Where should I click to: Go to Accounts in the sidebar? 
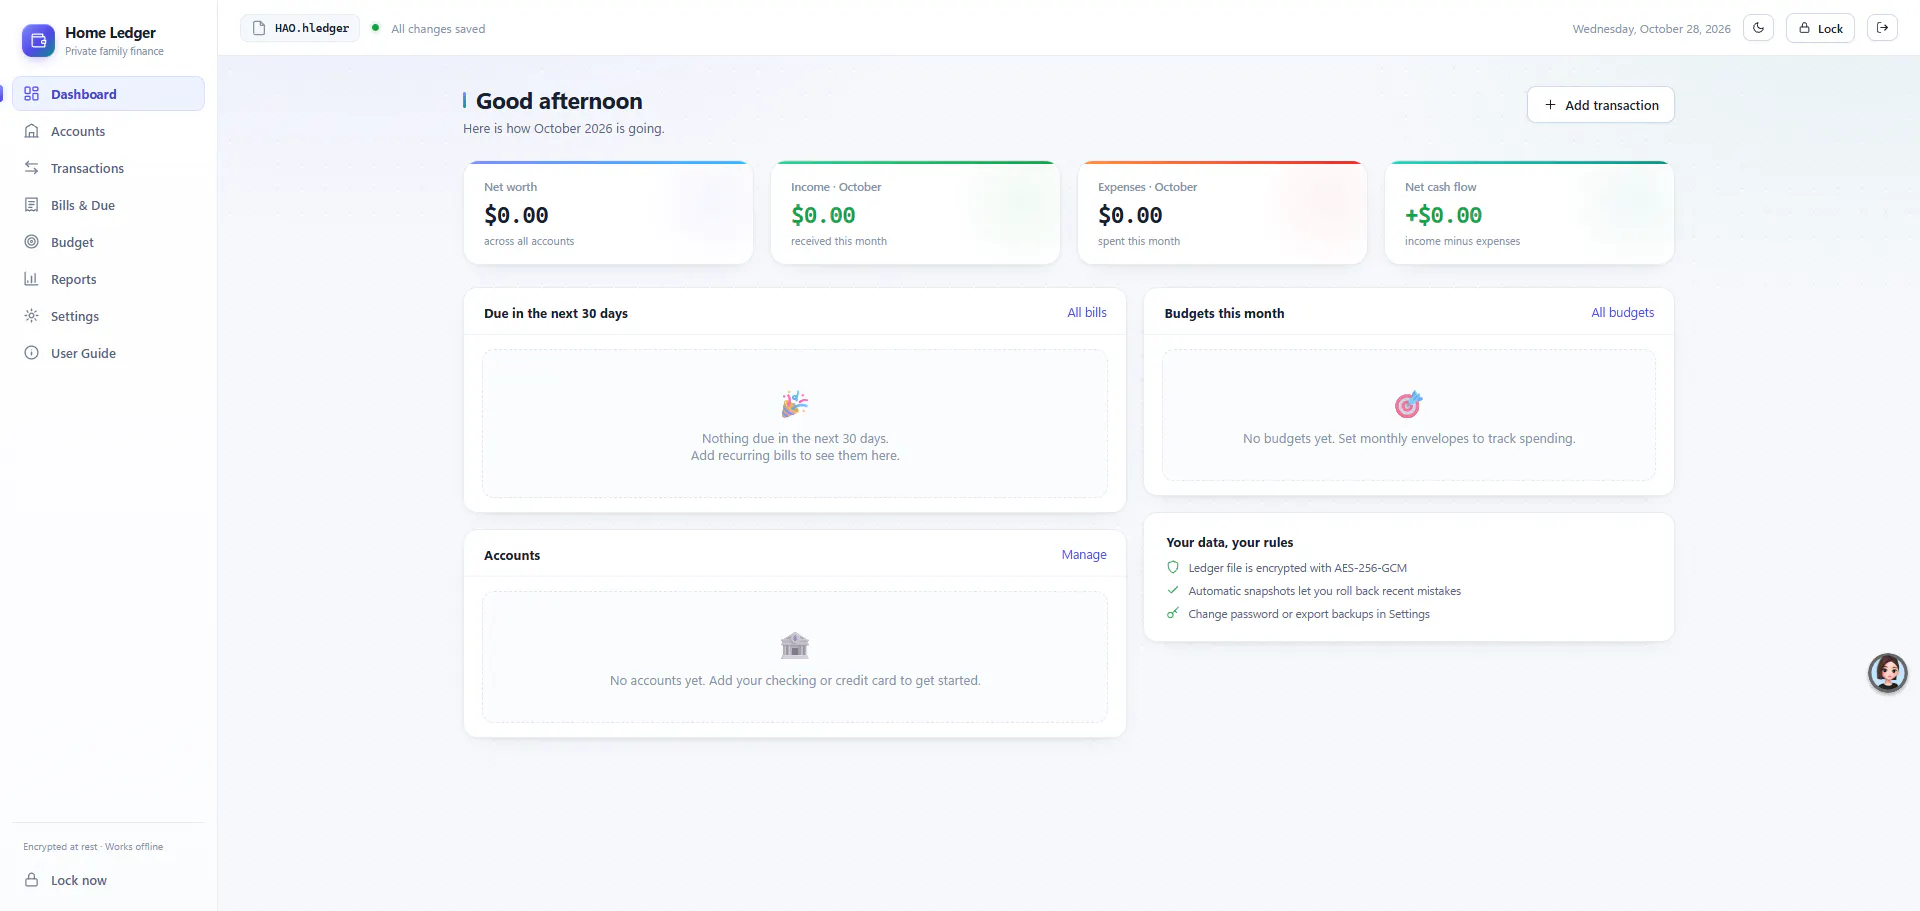click(108, 131)
